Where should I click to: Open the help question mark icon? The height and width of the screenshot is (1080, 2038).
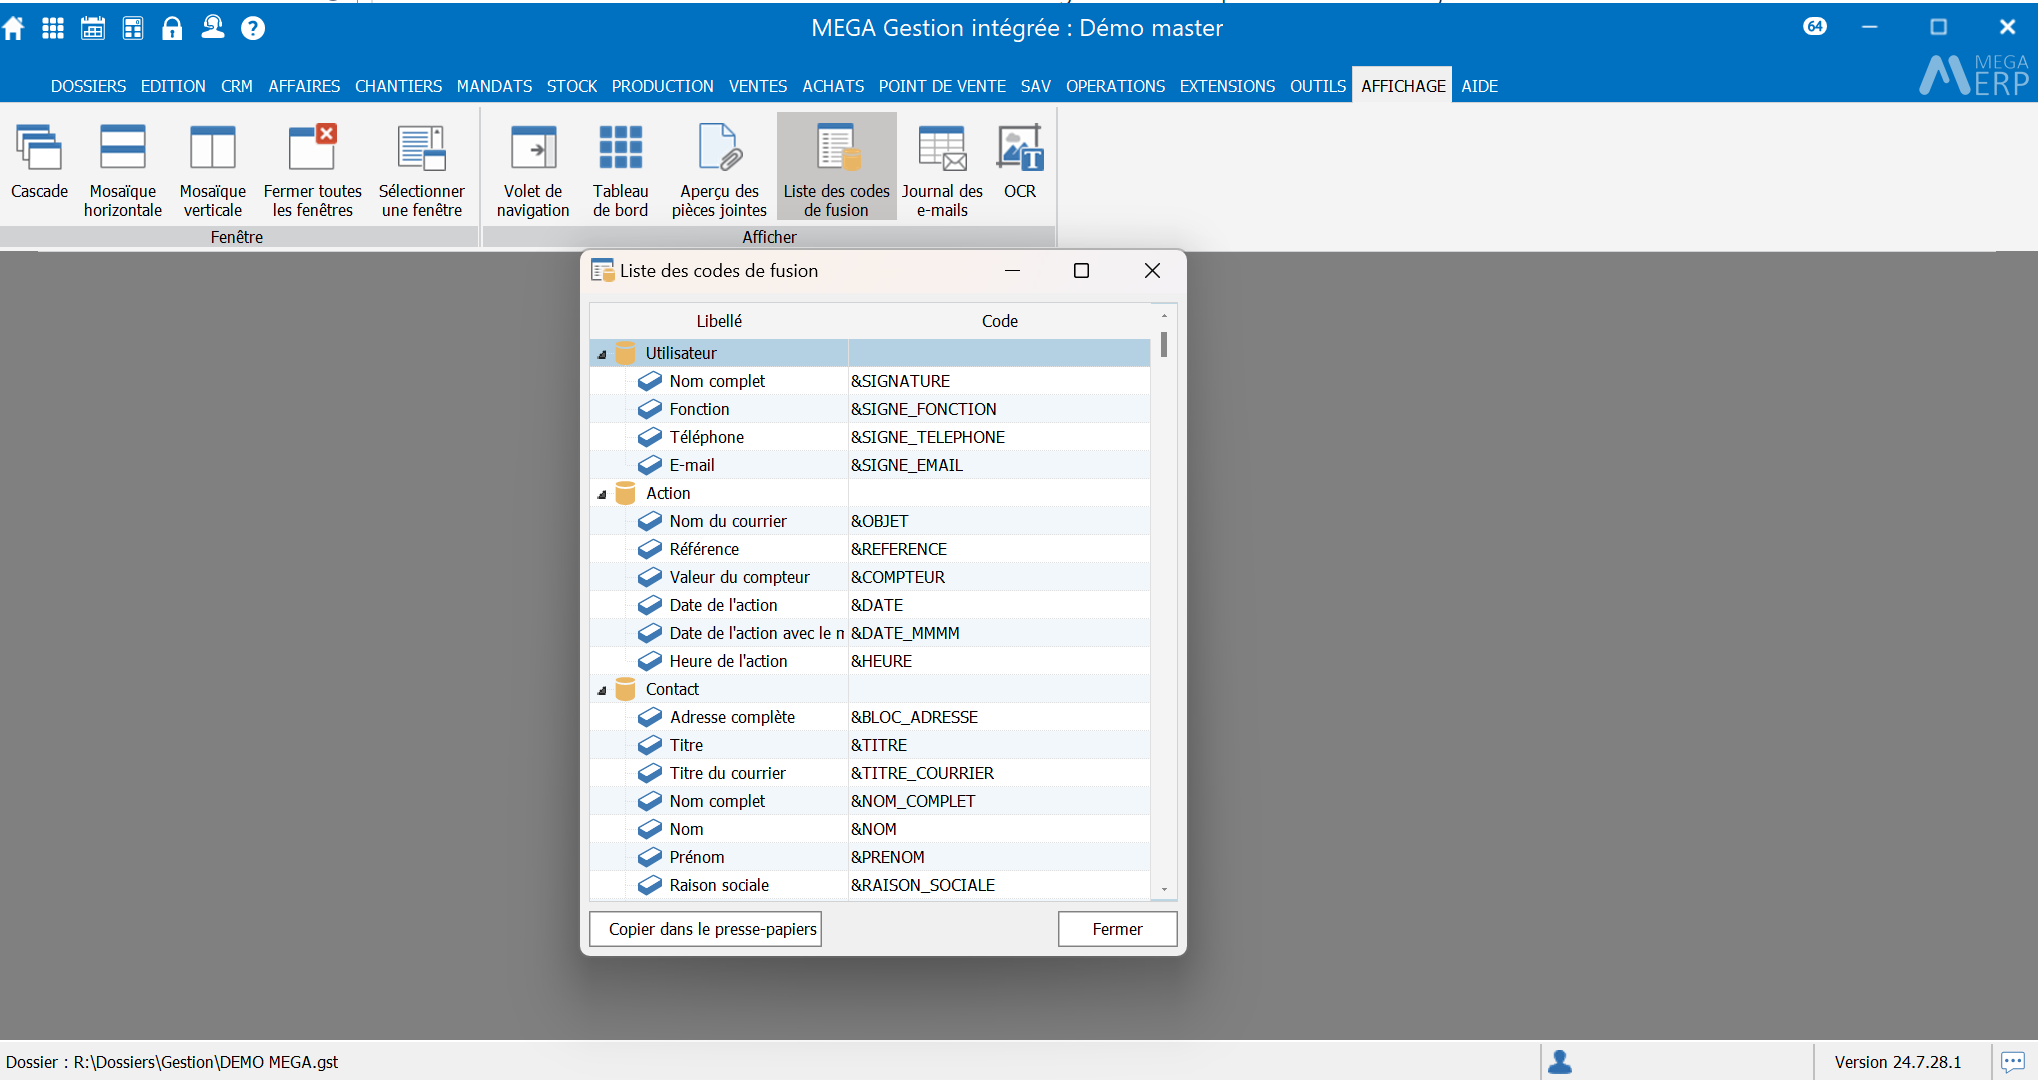pos(253,28)
